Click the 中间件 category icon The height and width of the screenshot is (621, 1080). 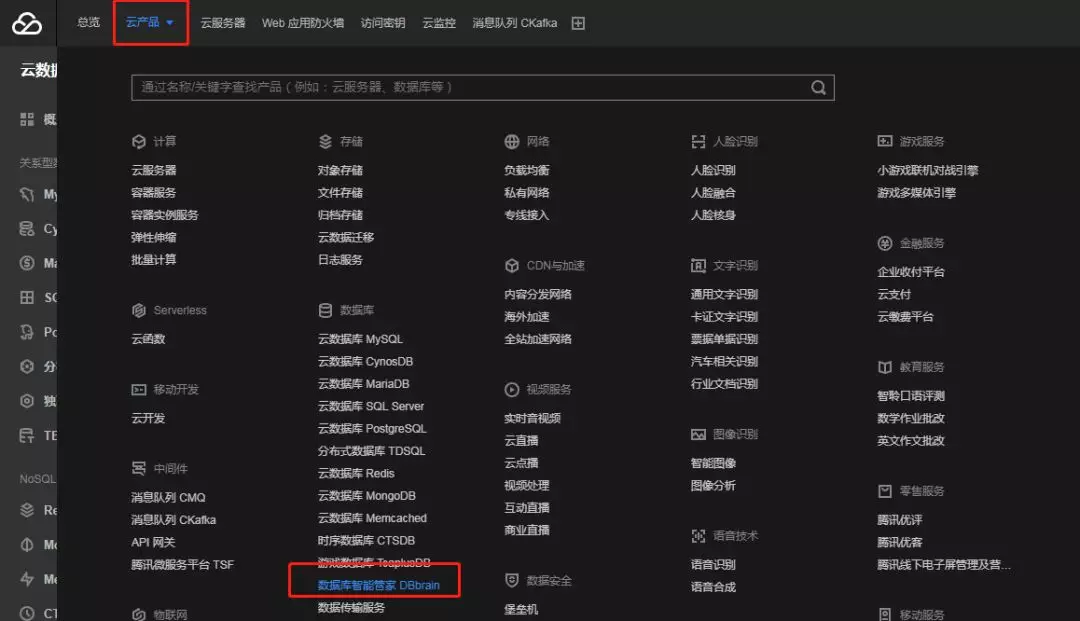point(139,469)
